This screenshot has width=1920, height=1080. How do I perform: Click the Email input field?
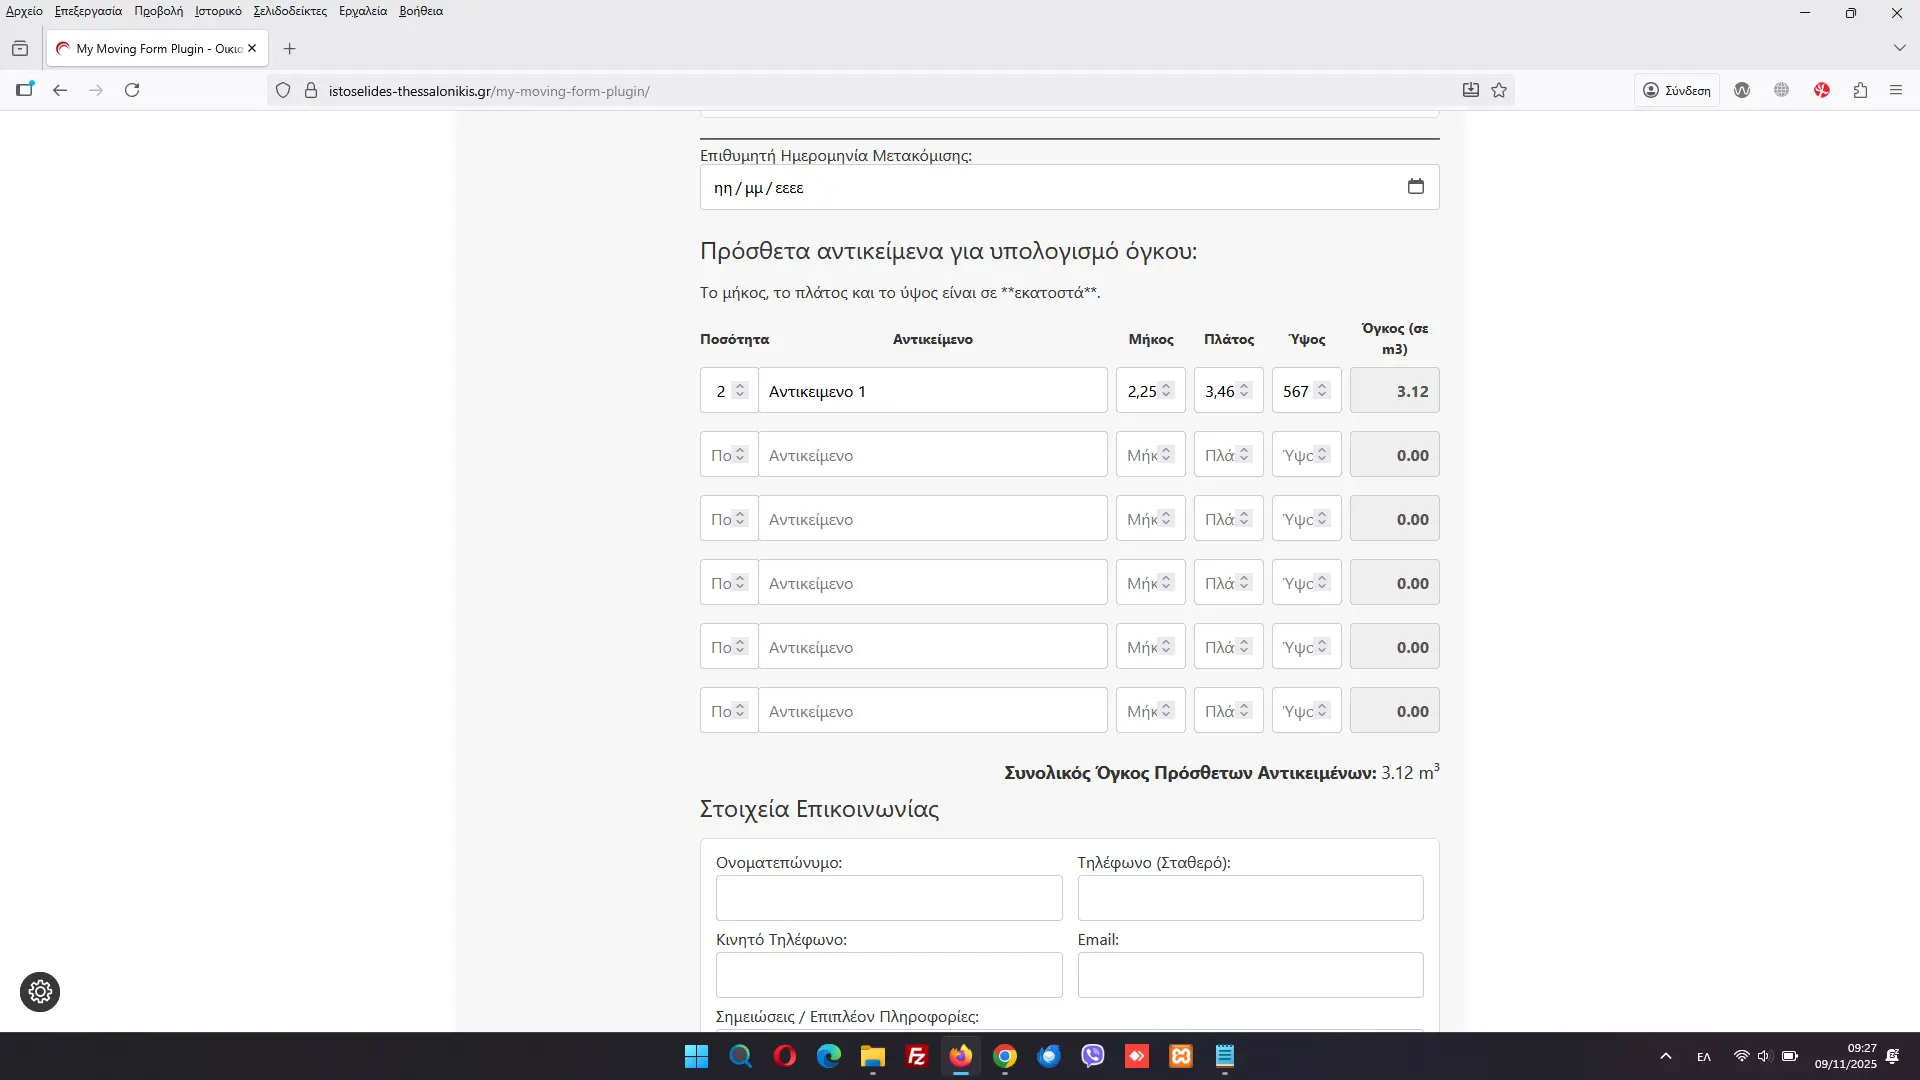[x=1250, y=975]
